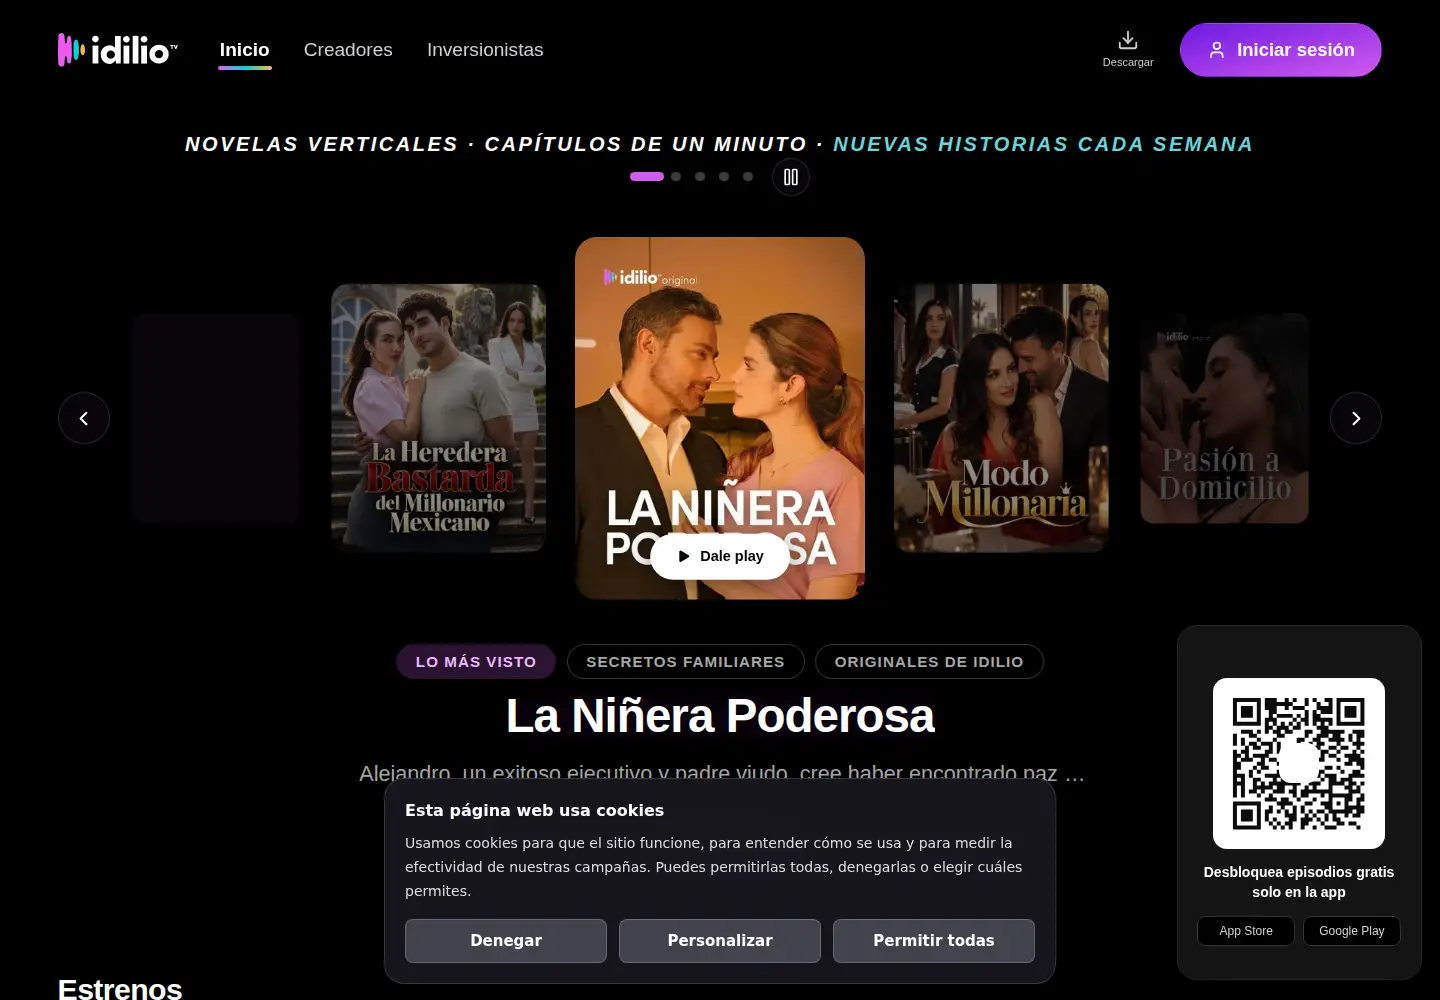1440x1000 pixels.
Task: Pause the carousel autoplay
Action: point(791,177)
